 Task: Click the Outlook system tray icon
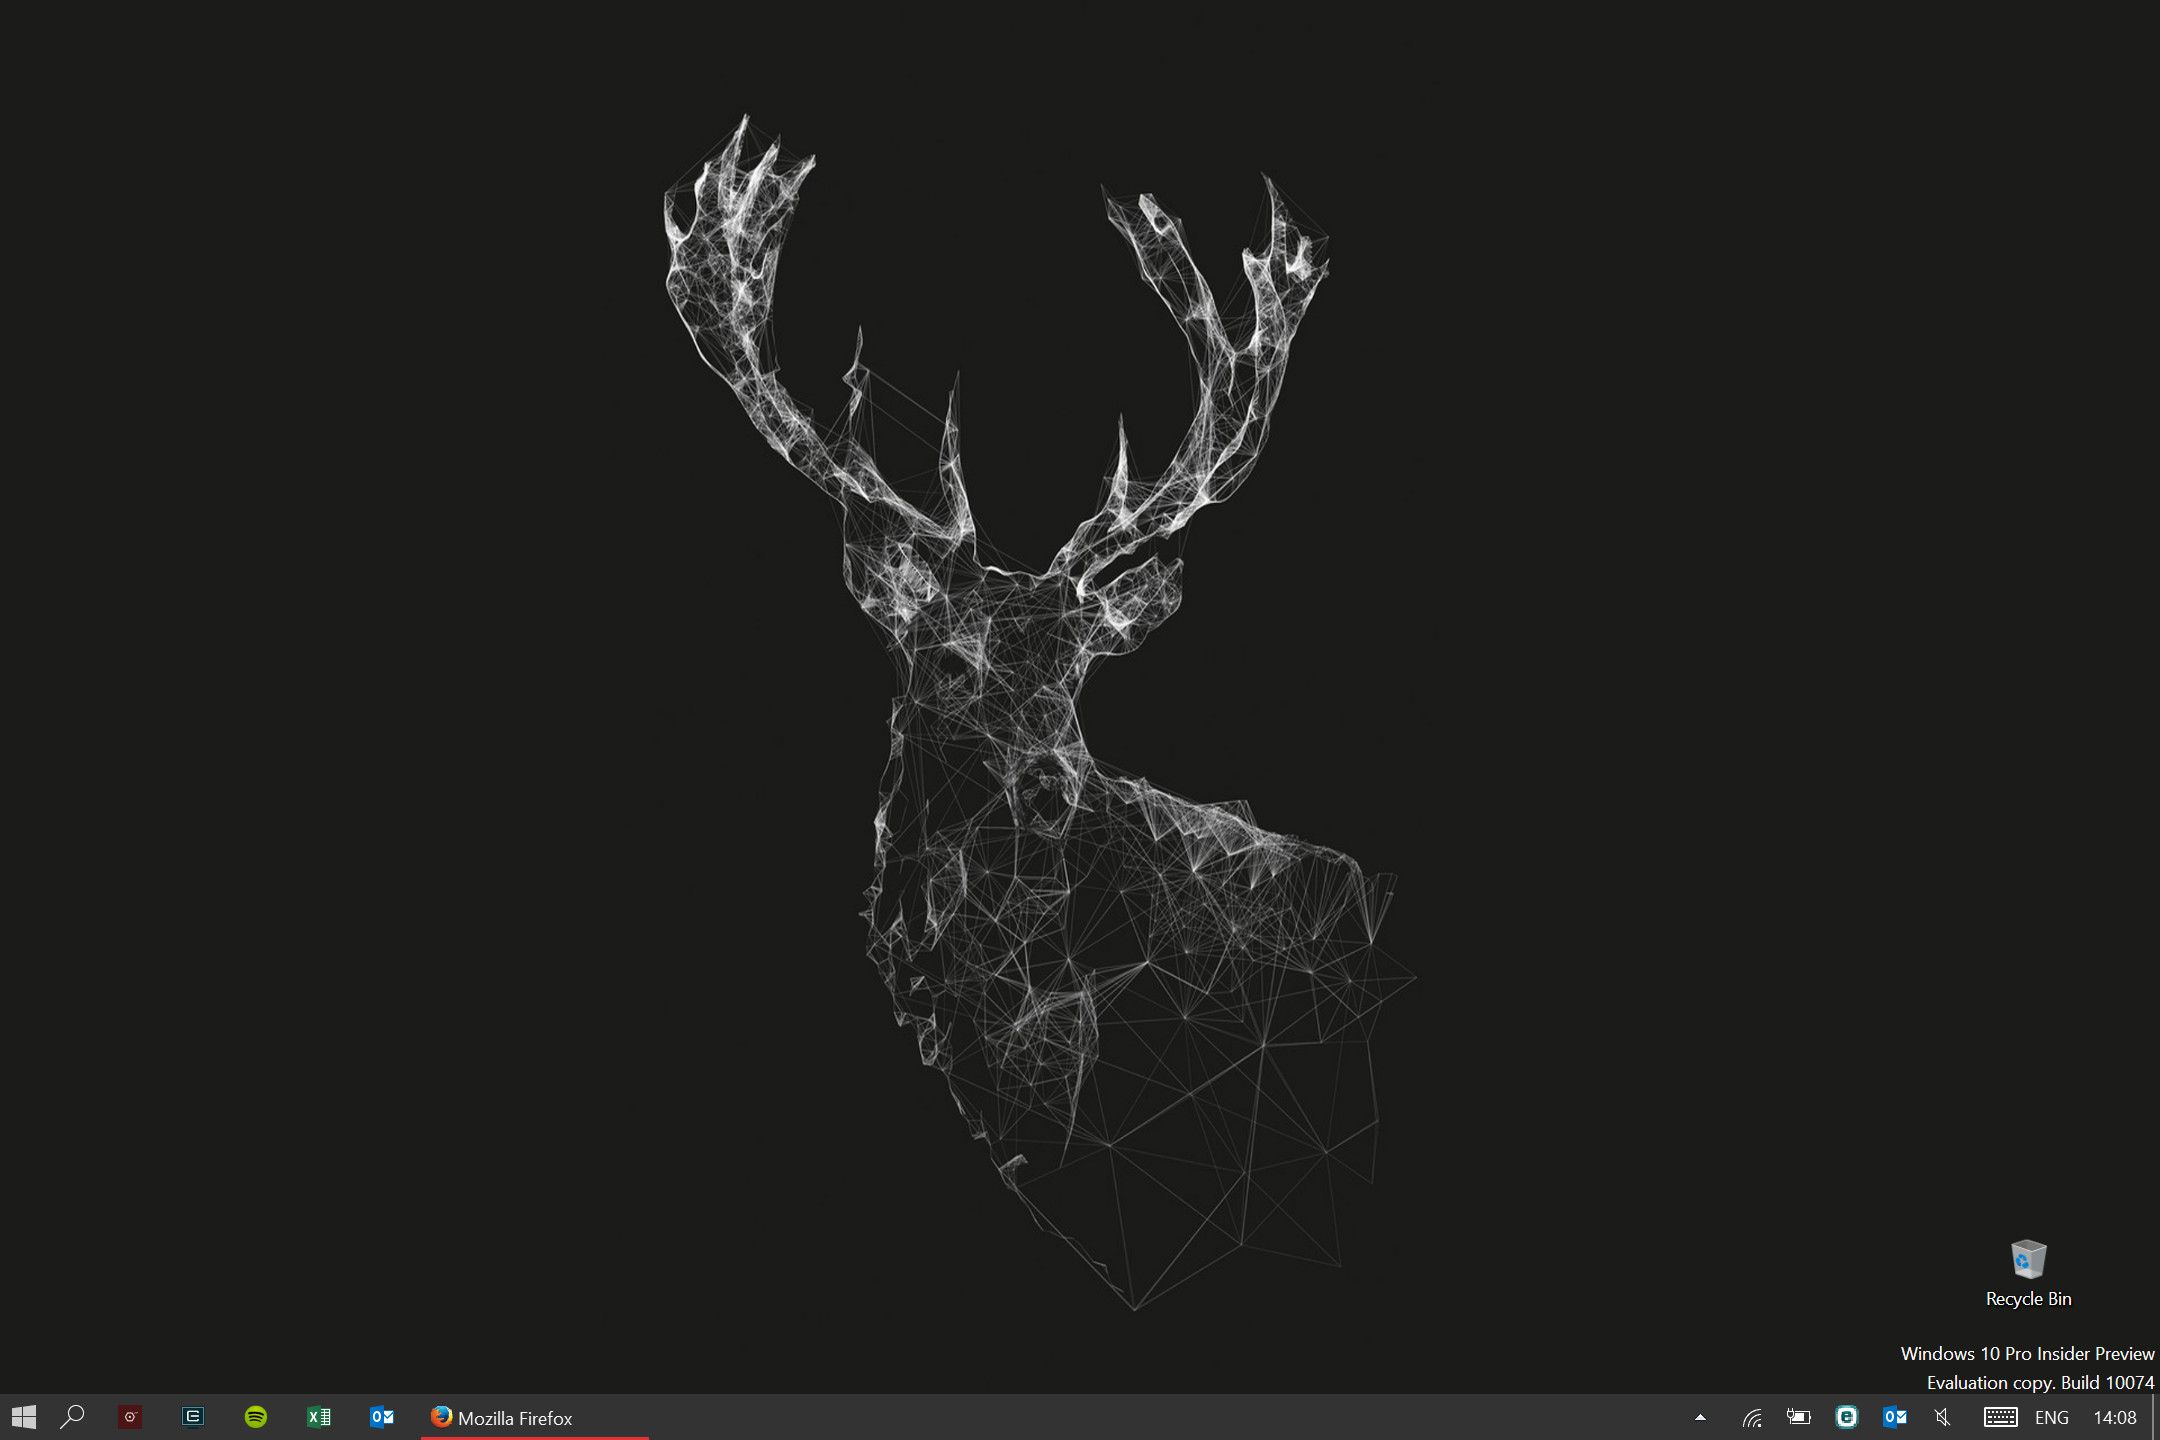[1895, 1417]
